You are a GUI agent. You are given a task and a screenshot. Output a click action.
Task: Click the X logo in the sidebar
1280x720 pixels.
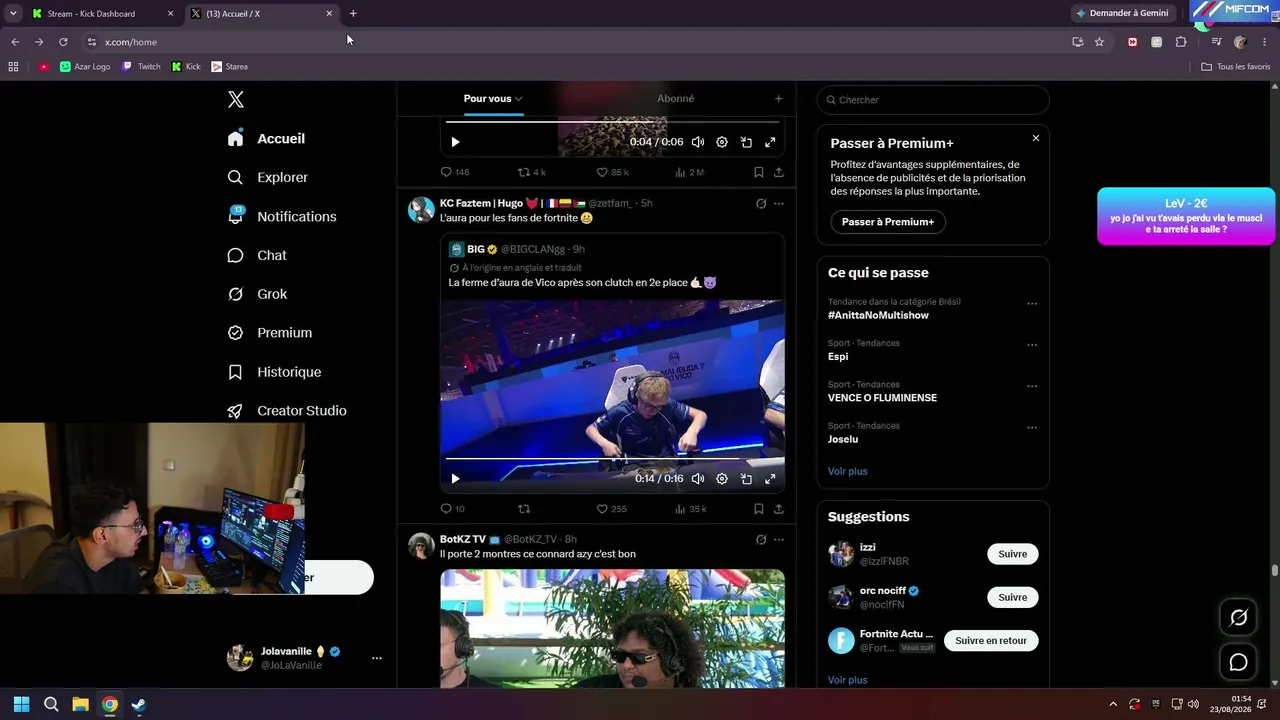tap(236, 99)
